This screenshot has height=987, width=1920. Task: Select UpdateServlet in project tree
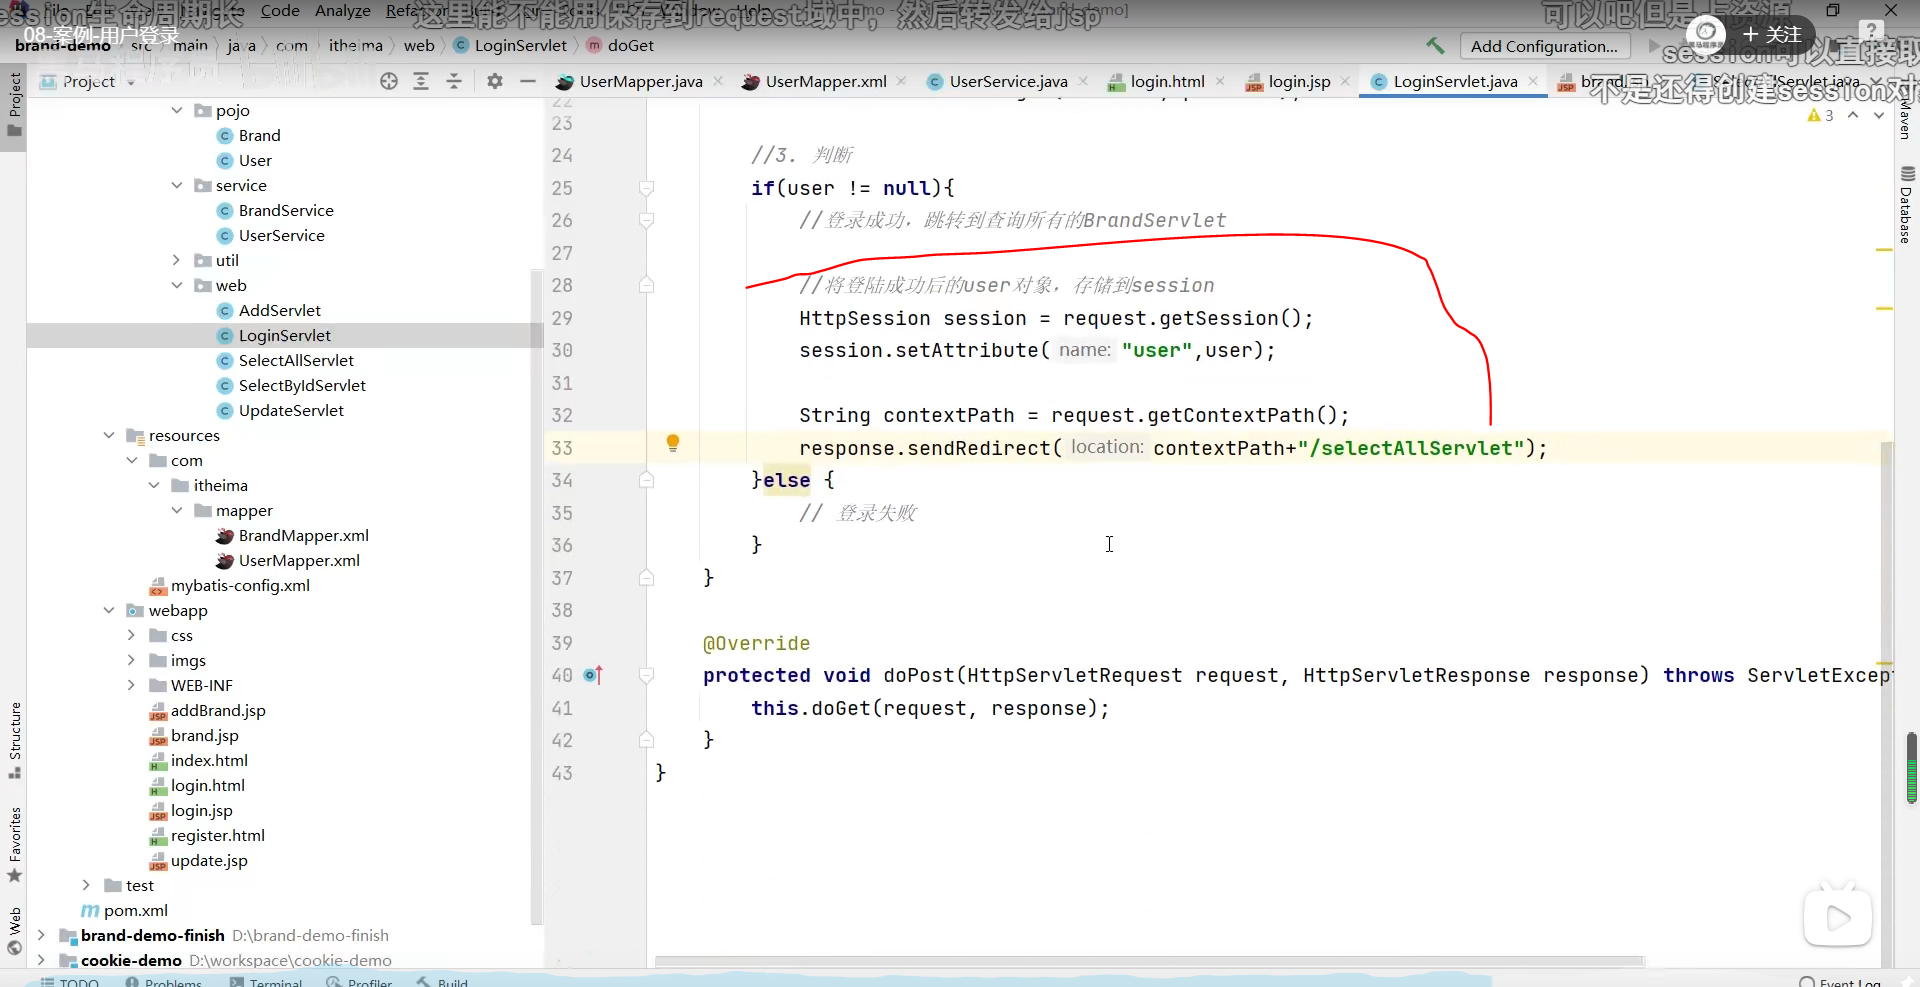(x=291, y=410)
